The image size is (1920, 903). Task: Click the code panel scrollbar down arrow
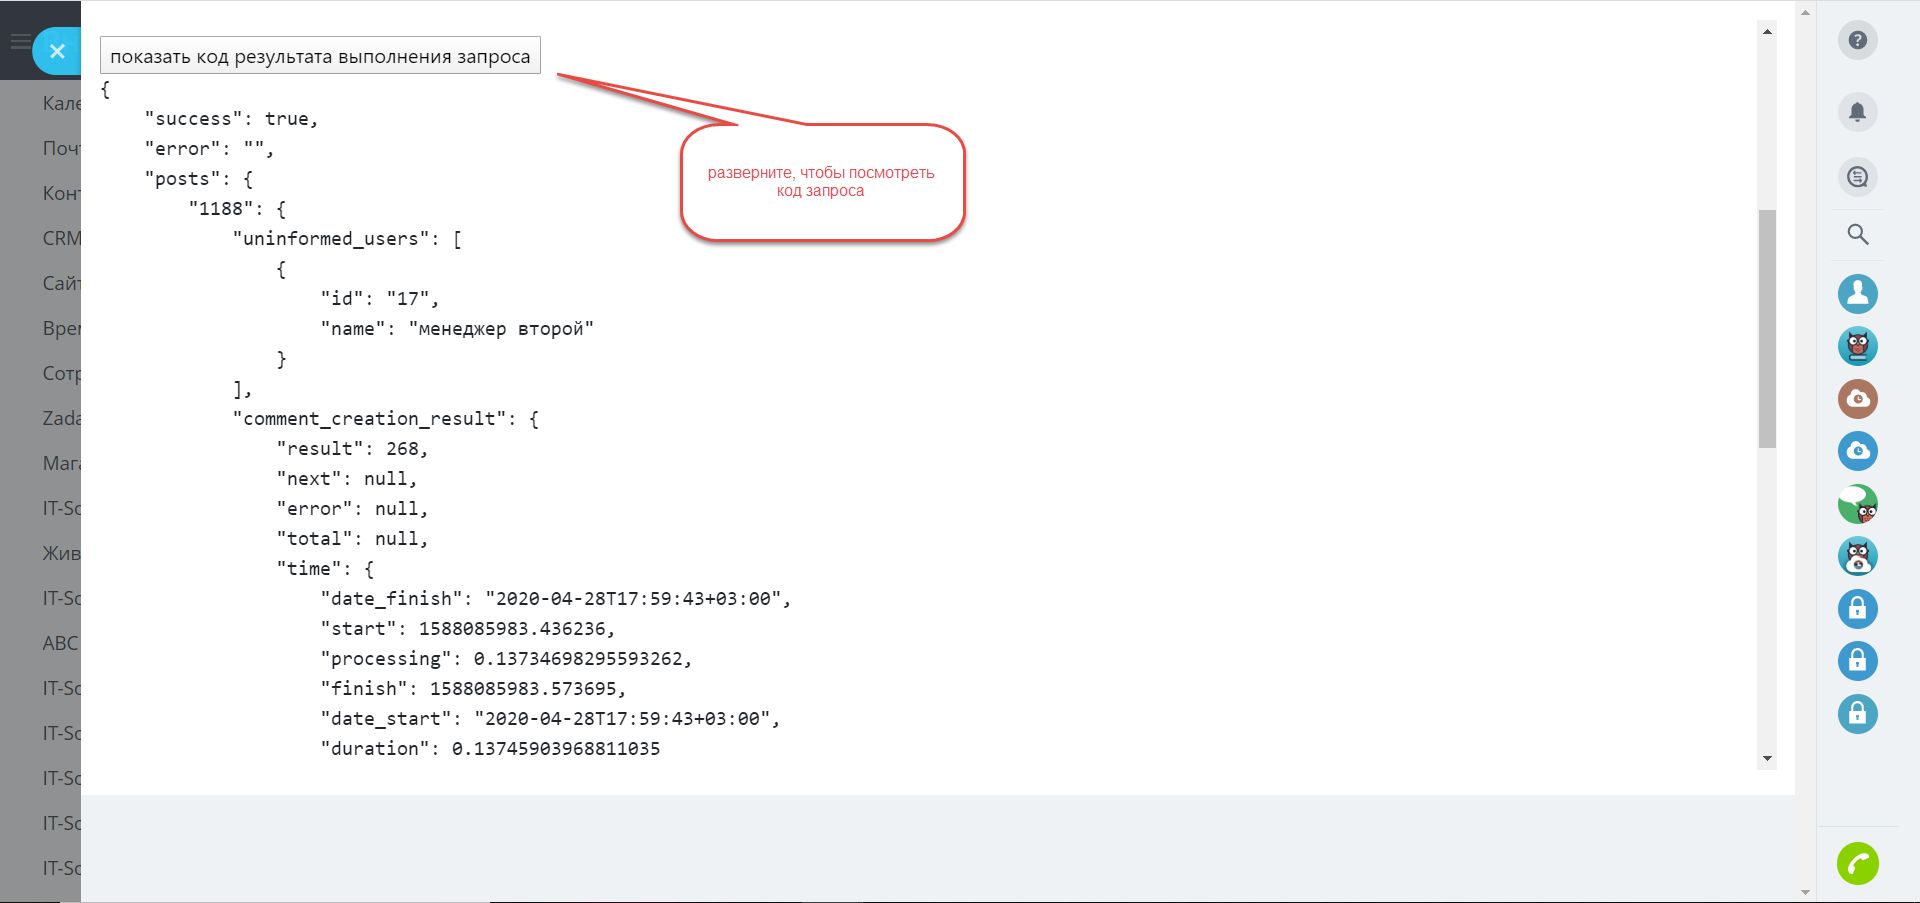click(1767, 758)
